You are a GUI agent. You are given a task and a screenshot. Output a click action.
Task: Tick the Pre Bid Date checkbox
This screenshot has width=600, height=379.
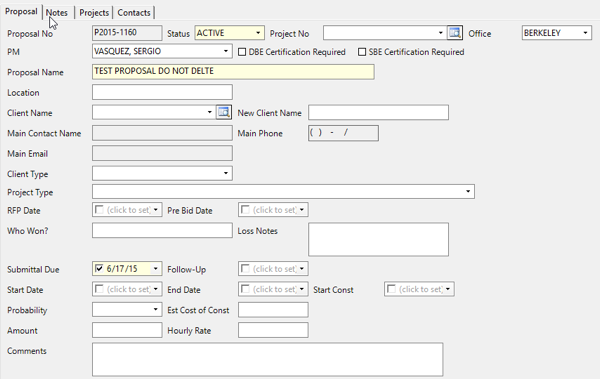(245, 209)
